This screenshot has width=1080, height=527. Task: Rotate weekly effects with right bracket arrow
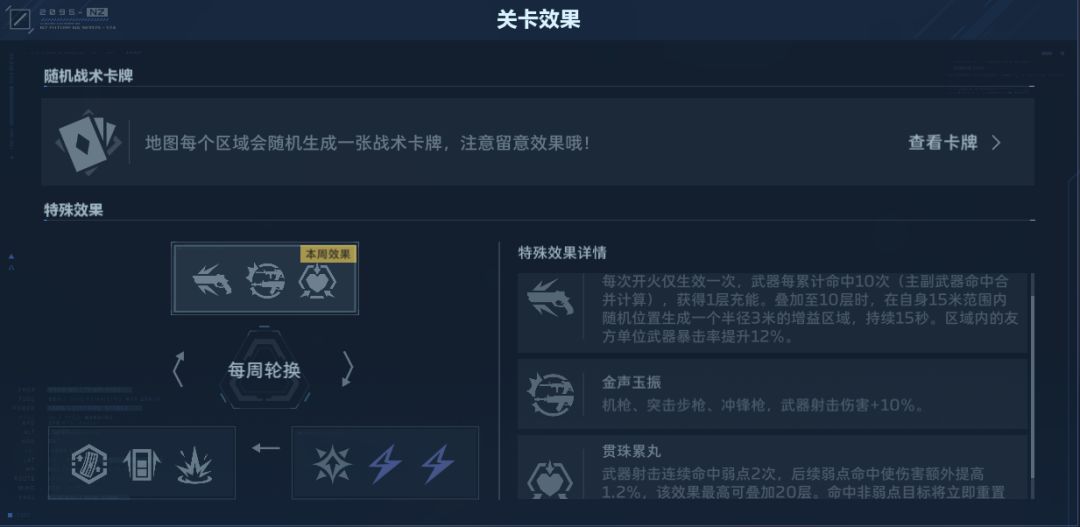[347, 370]
